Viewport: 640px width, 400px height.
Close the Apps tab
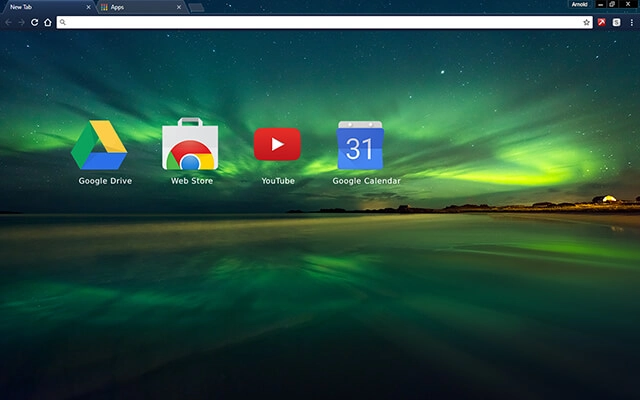tap(179, 7)
